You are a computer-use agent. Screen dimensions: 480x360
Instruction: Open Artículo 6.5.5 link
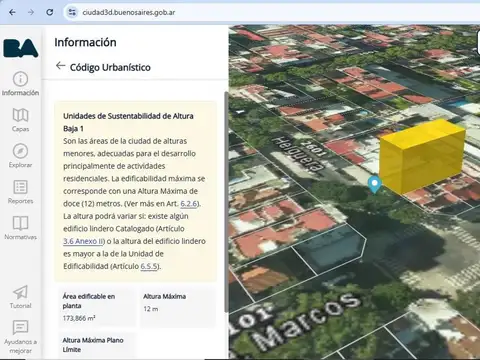coord(149,266)
